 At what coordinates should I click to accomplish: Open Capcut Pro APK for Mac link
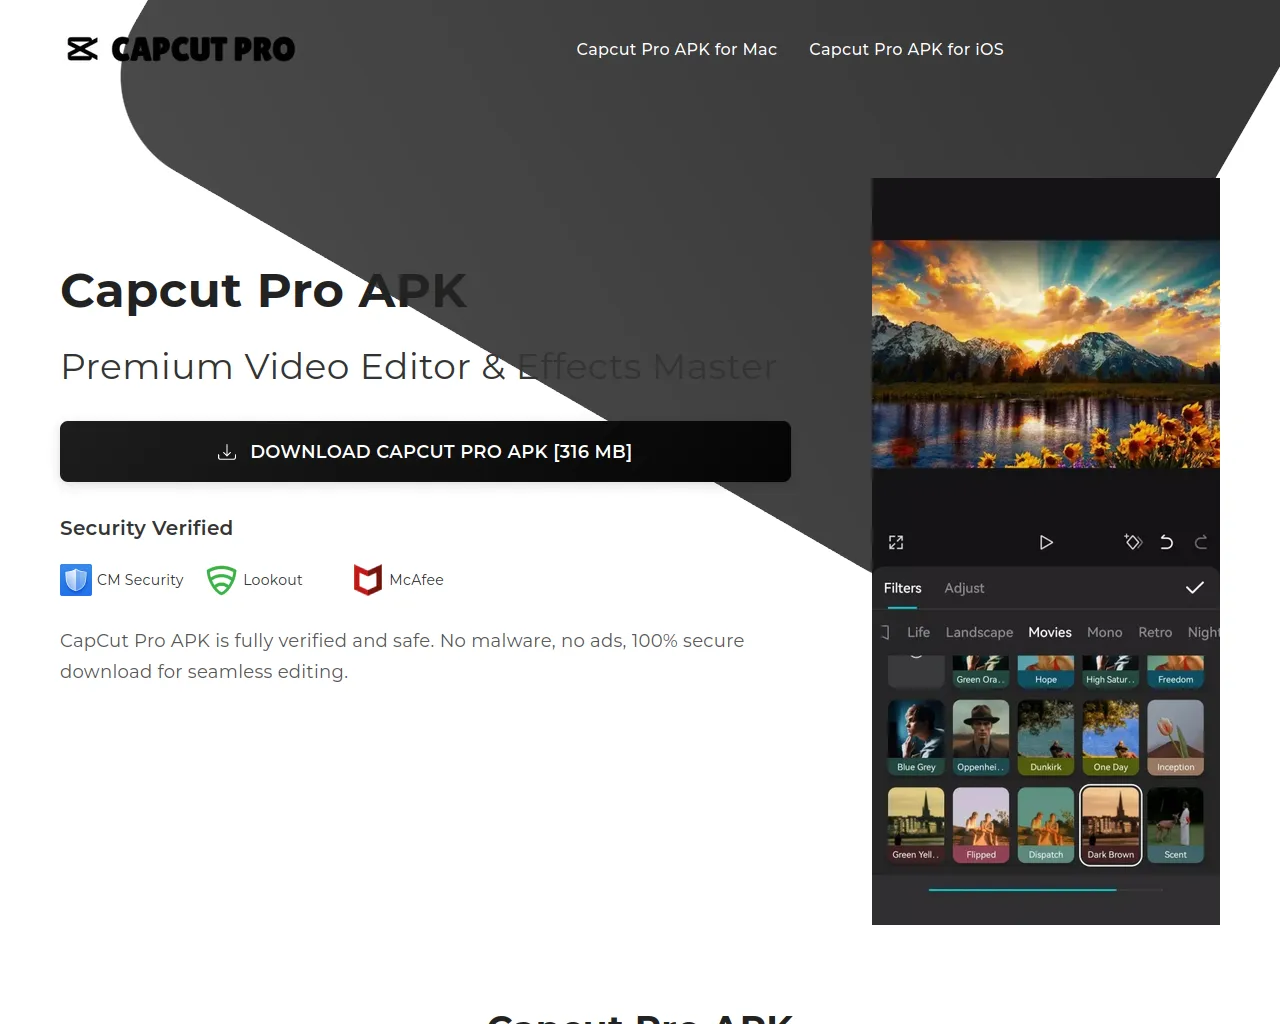(x=677, y=49)
